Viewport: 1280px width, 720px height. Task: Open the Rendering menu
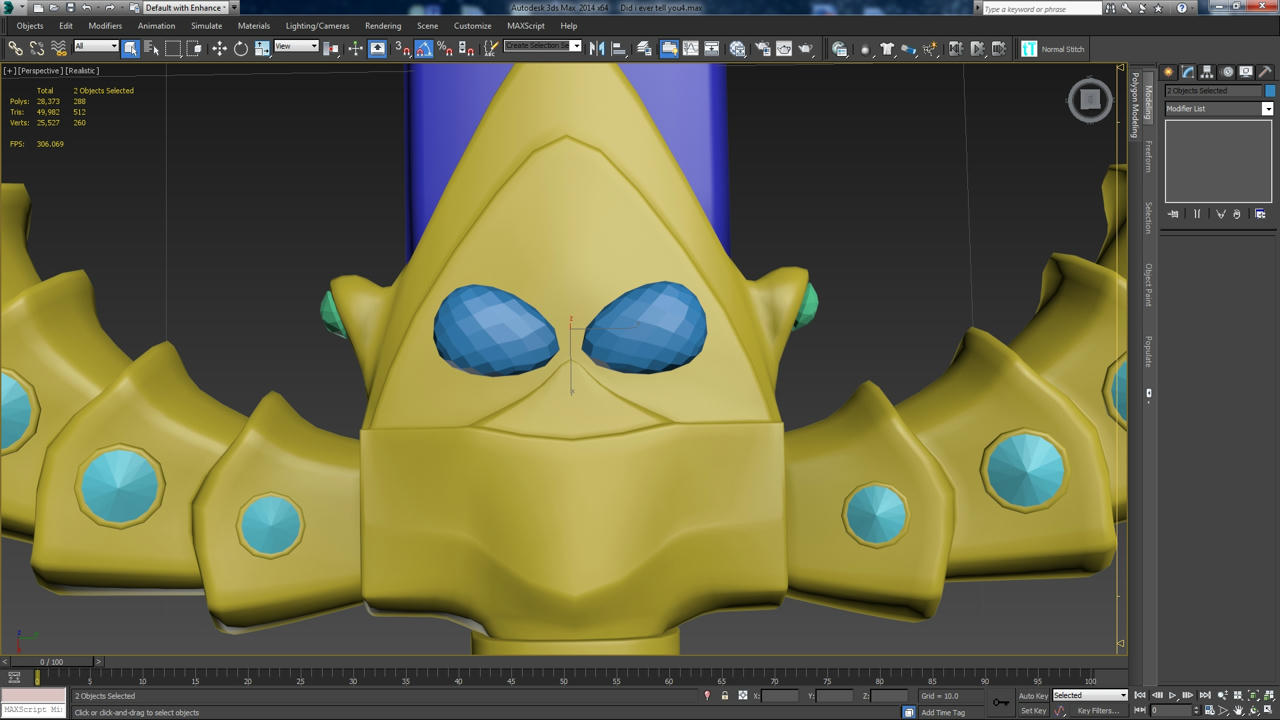[383, 26]
